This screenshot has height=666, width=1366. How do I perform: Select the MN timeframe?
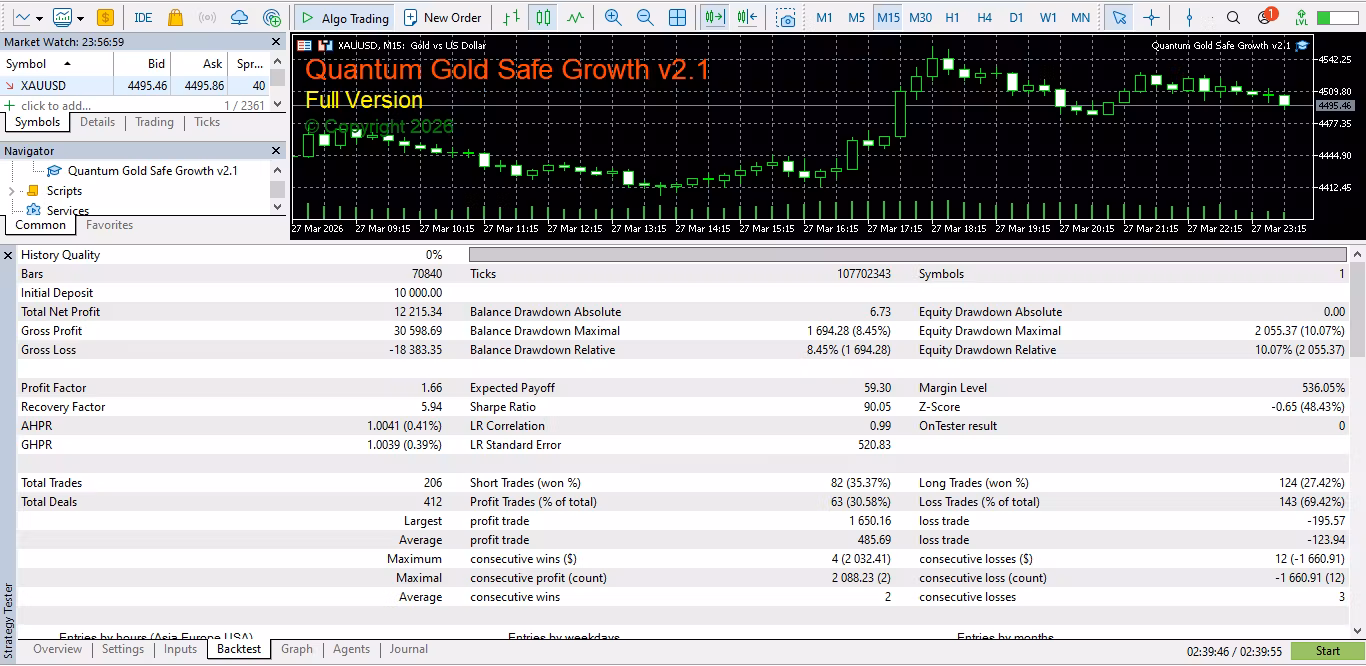[x=1080, y=18]
